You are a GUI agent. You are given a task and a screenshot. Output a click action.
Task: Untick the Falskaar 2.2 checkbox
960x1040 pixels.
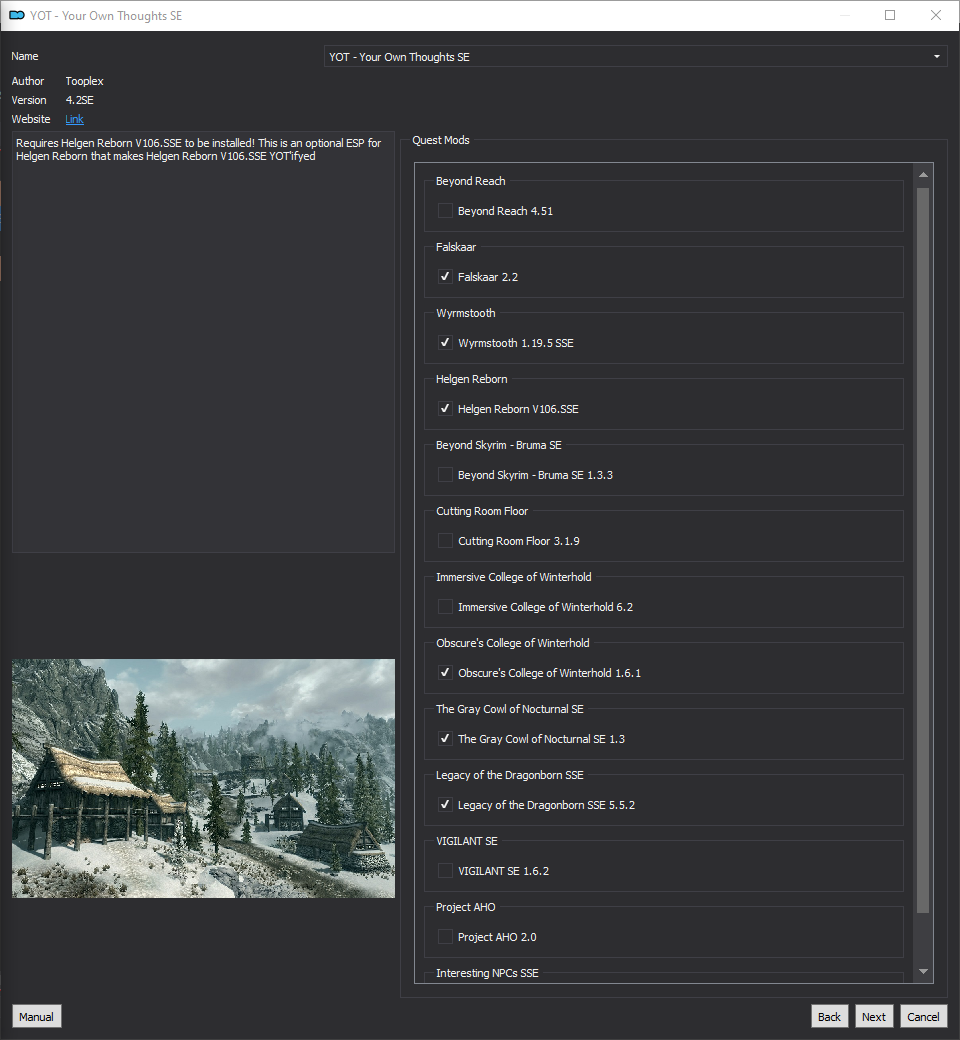click(x=445, y=277)
